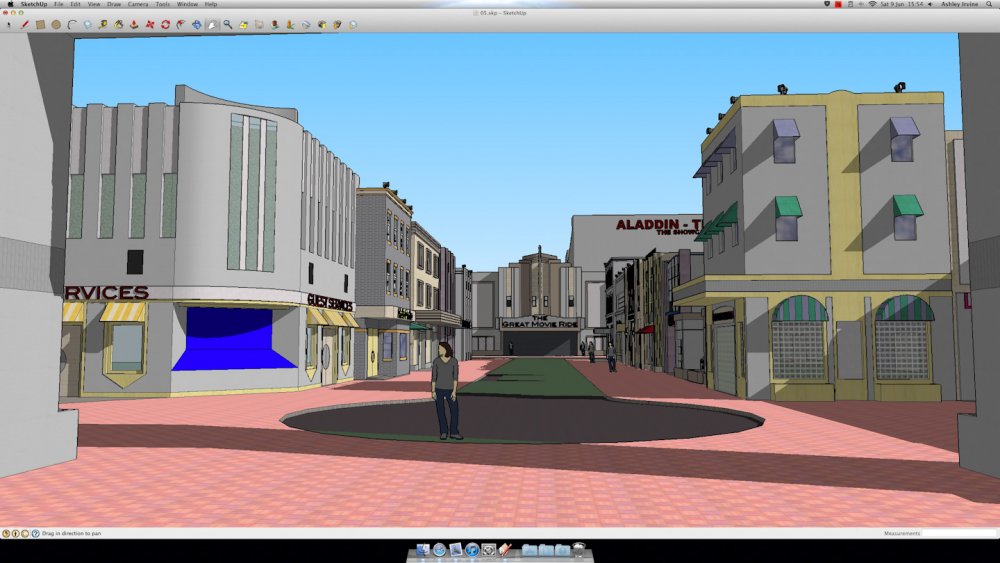
Task: Open the Camera menu
Action: pyautogui.click(x=137, y=4)
